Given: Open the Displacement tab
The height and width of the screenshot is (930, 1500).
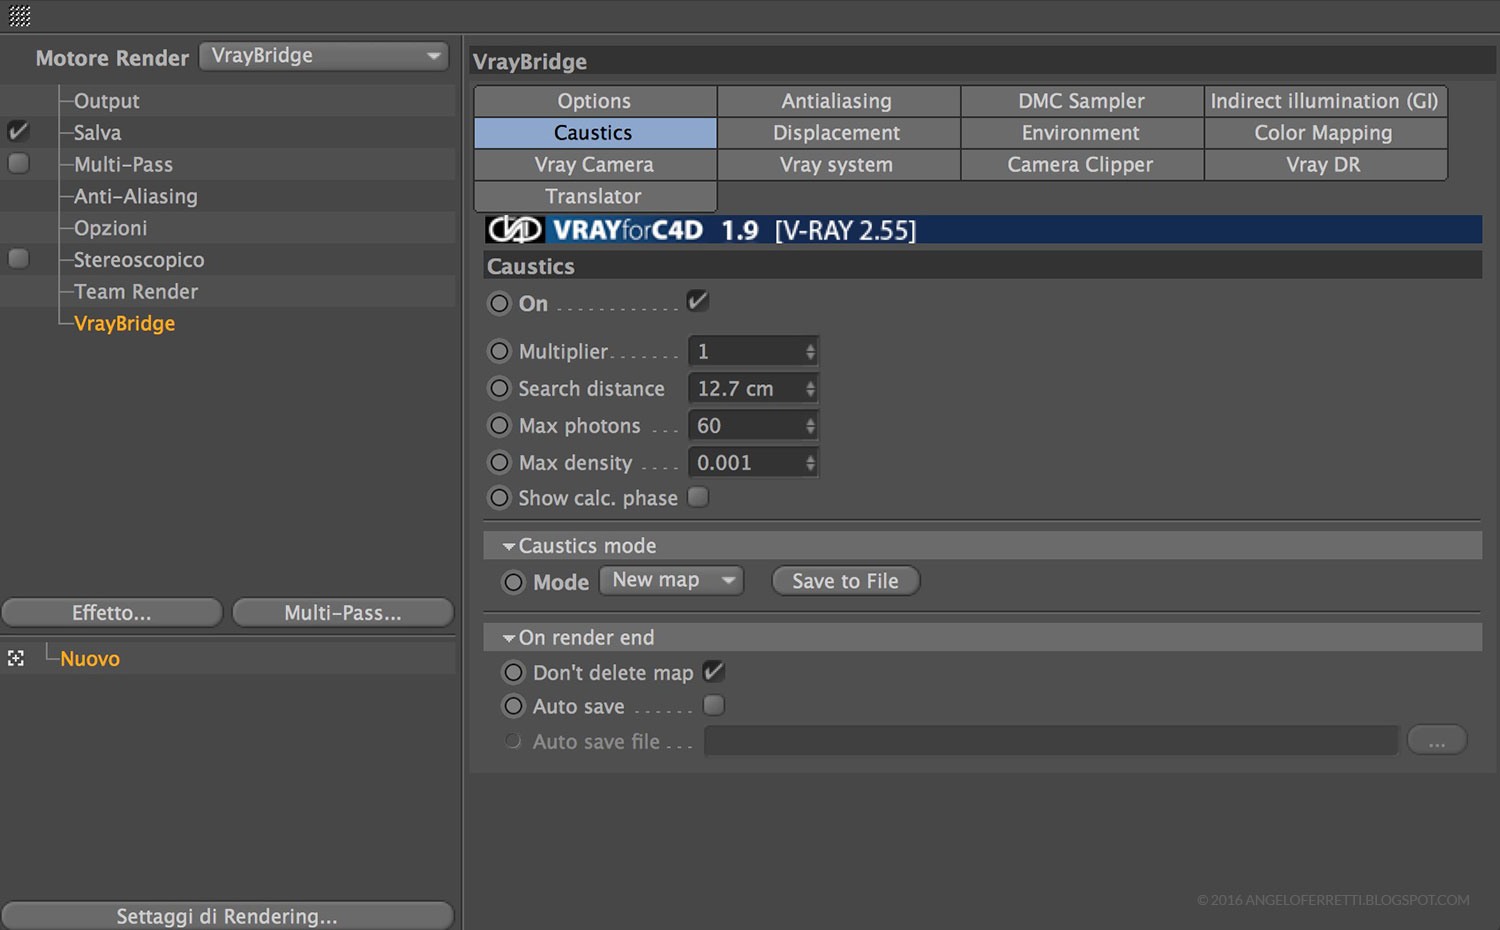Looking at the screenshot, I should pos(838,133).
